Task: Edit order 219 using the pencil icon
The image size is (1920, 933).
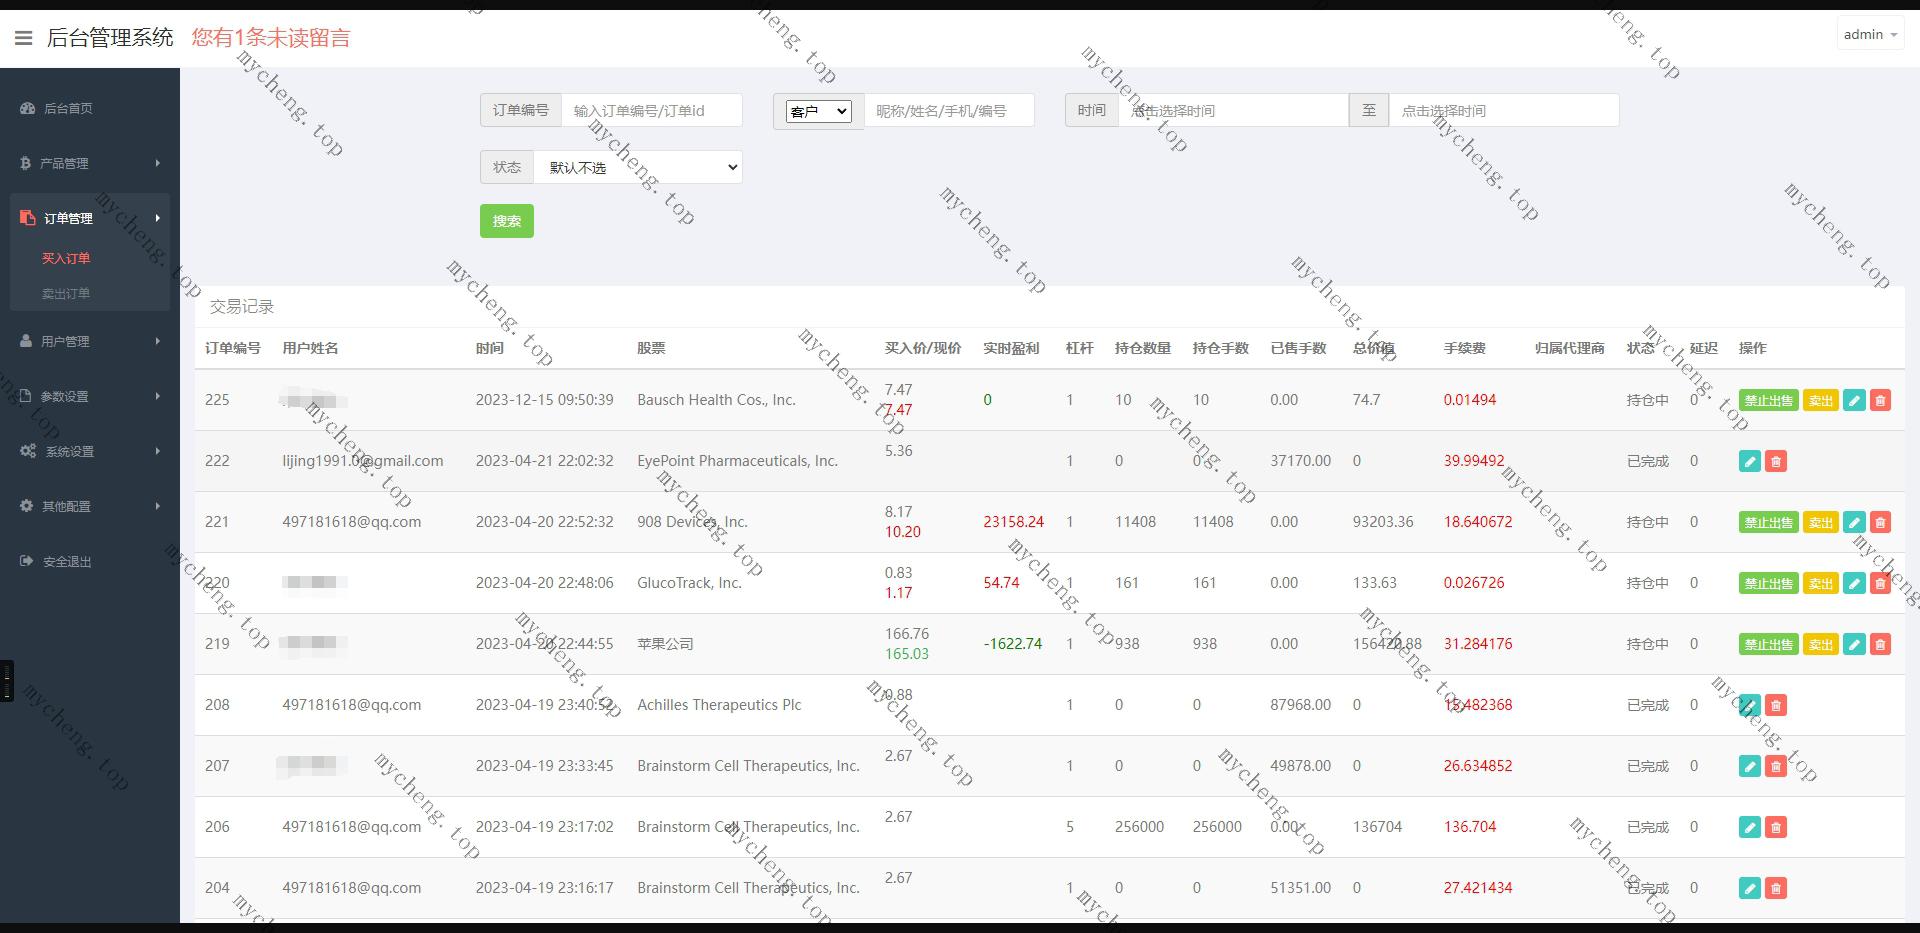Action: 1854,644
